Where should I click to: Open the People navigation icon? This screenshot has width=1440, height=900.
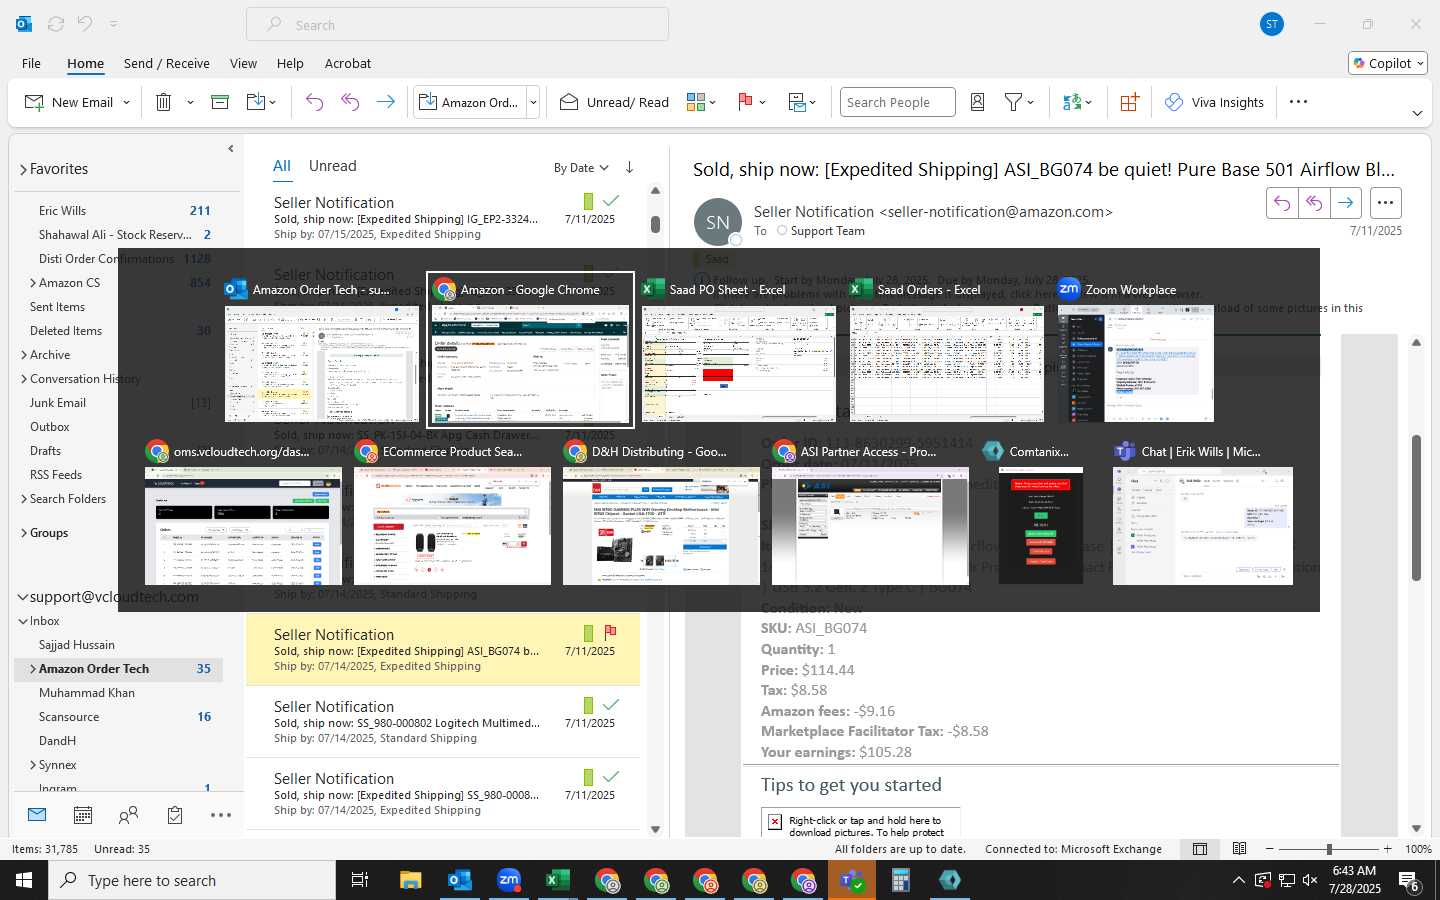[128, 815]
